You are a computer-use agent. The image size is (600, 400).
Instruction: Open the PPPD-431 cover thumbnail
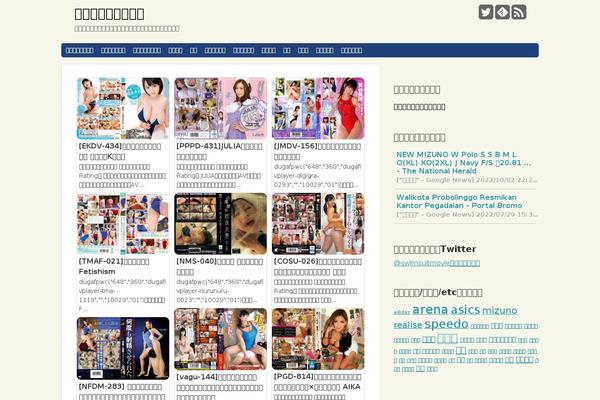tap(220, 108)
